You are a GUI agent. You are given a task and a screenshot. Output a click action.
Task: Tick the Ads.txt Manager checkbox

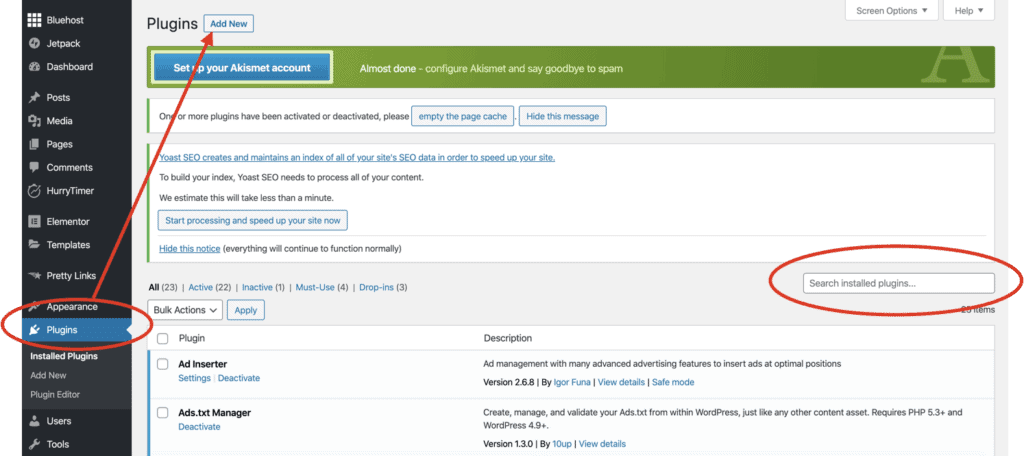coord(163,413)
